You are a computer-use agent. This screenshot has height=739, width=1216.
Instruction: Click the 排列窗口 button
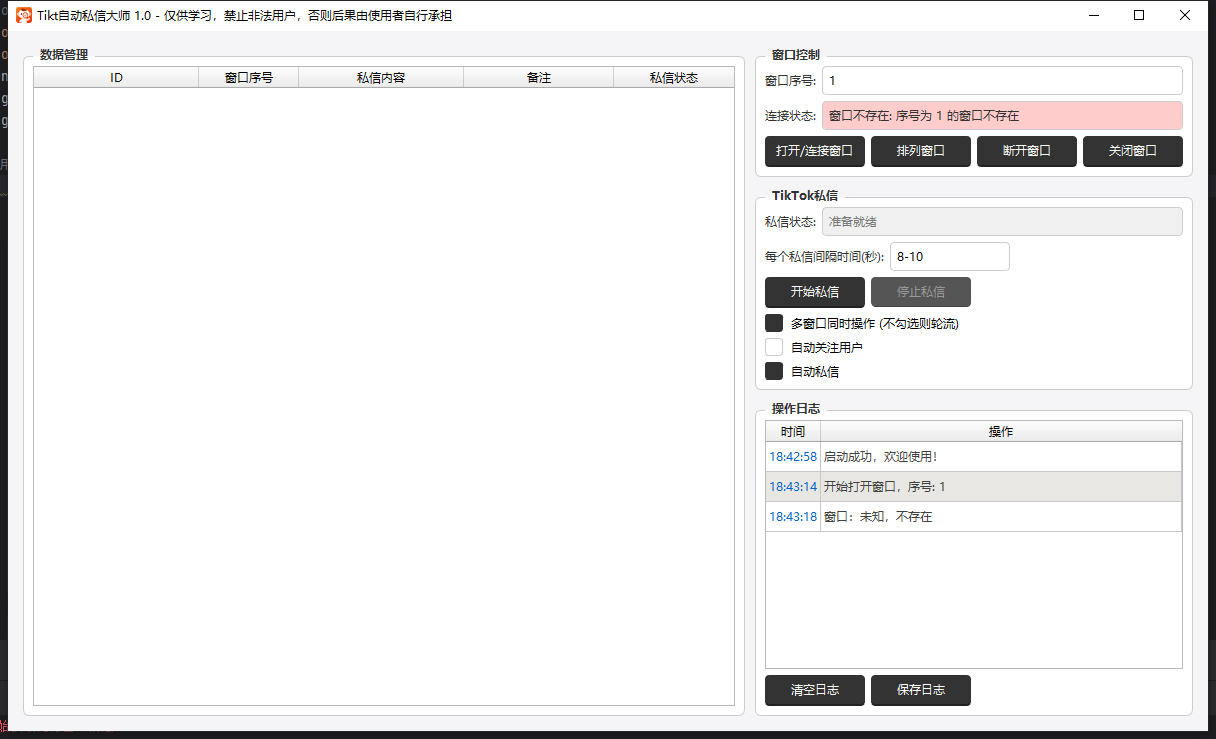pos(920,151)
